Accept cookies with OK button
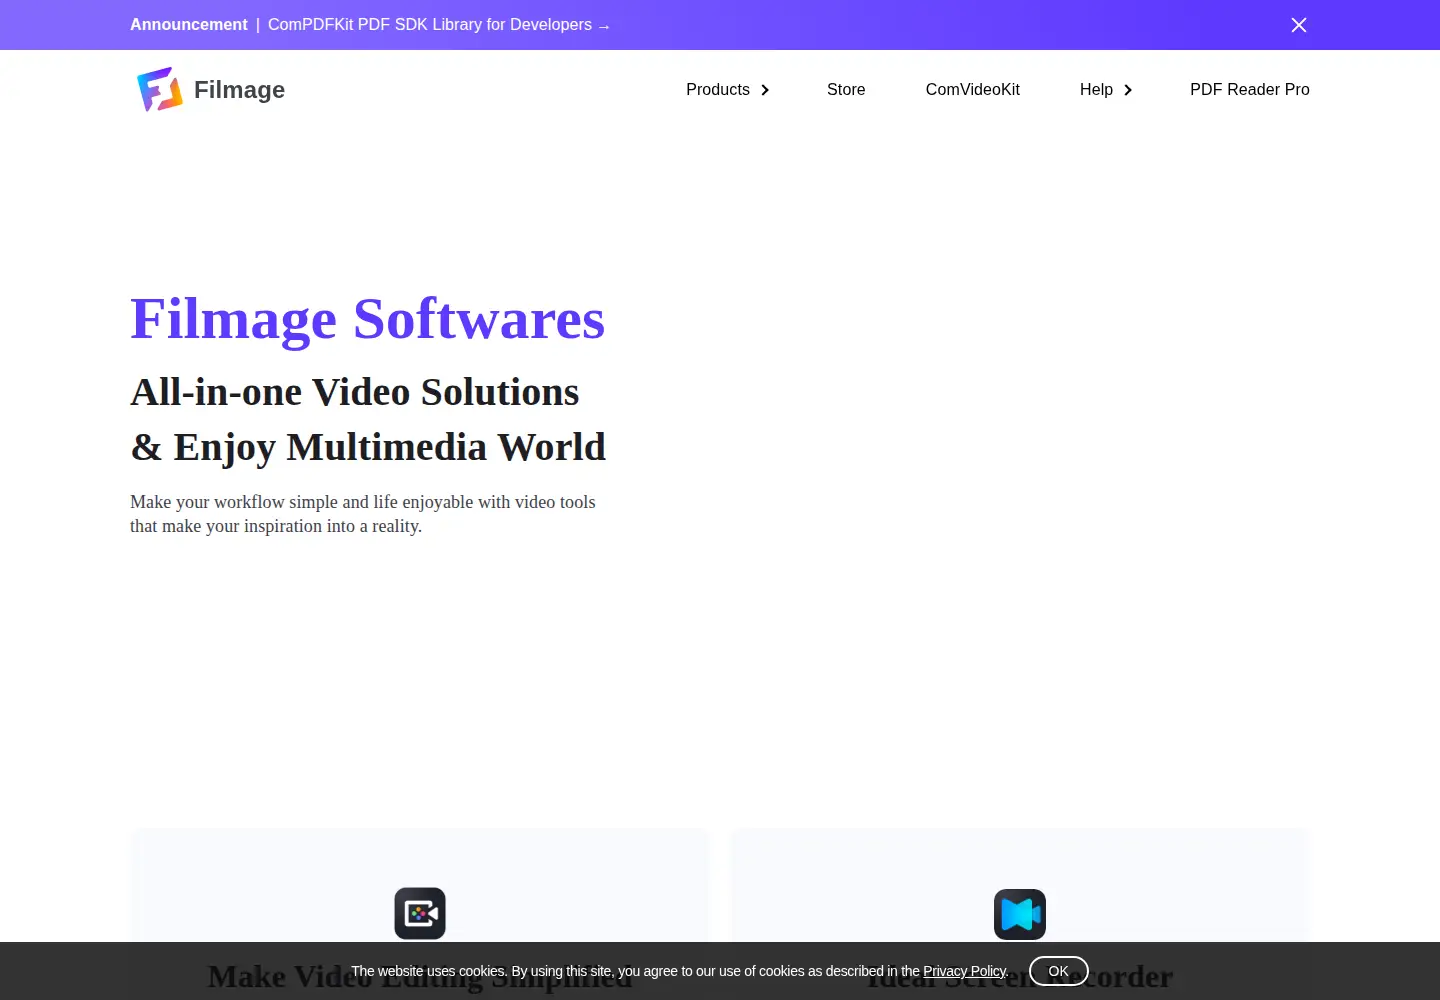This screenshot has height=1000, width=1440. [1059, 971]
